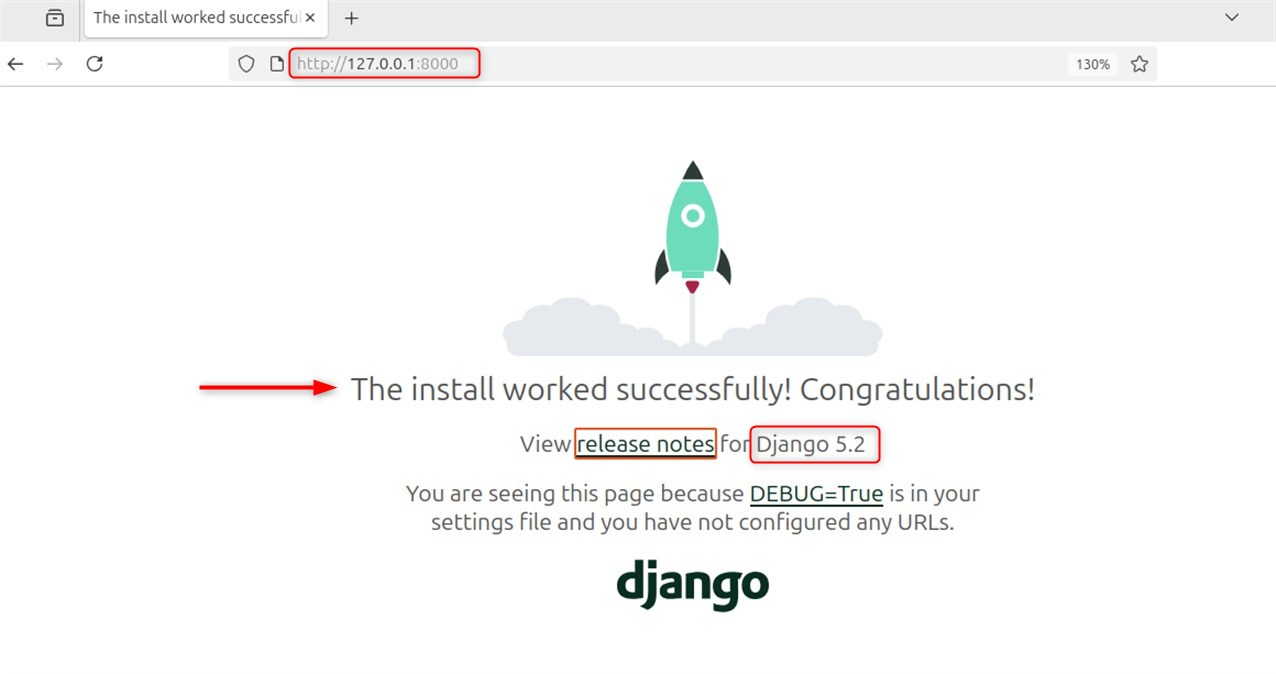This screenshot has height=674, width=1276.
Task: Click the shield tracking protection icon
Action: click(x=245, y=63)
